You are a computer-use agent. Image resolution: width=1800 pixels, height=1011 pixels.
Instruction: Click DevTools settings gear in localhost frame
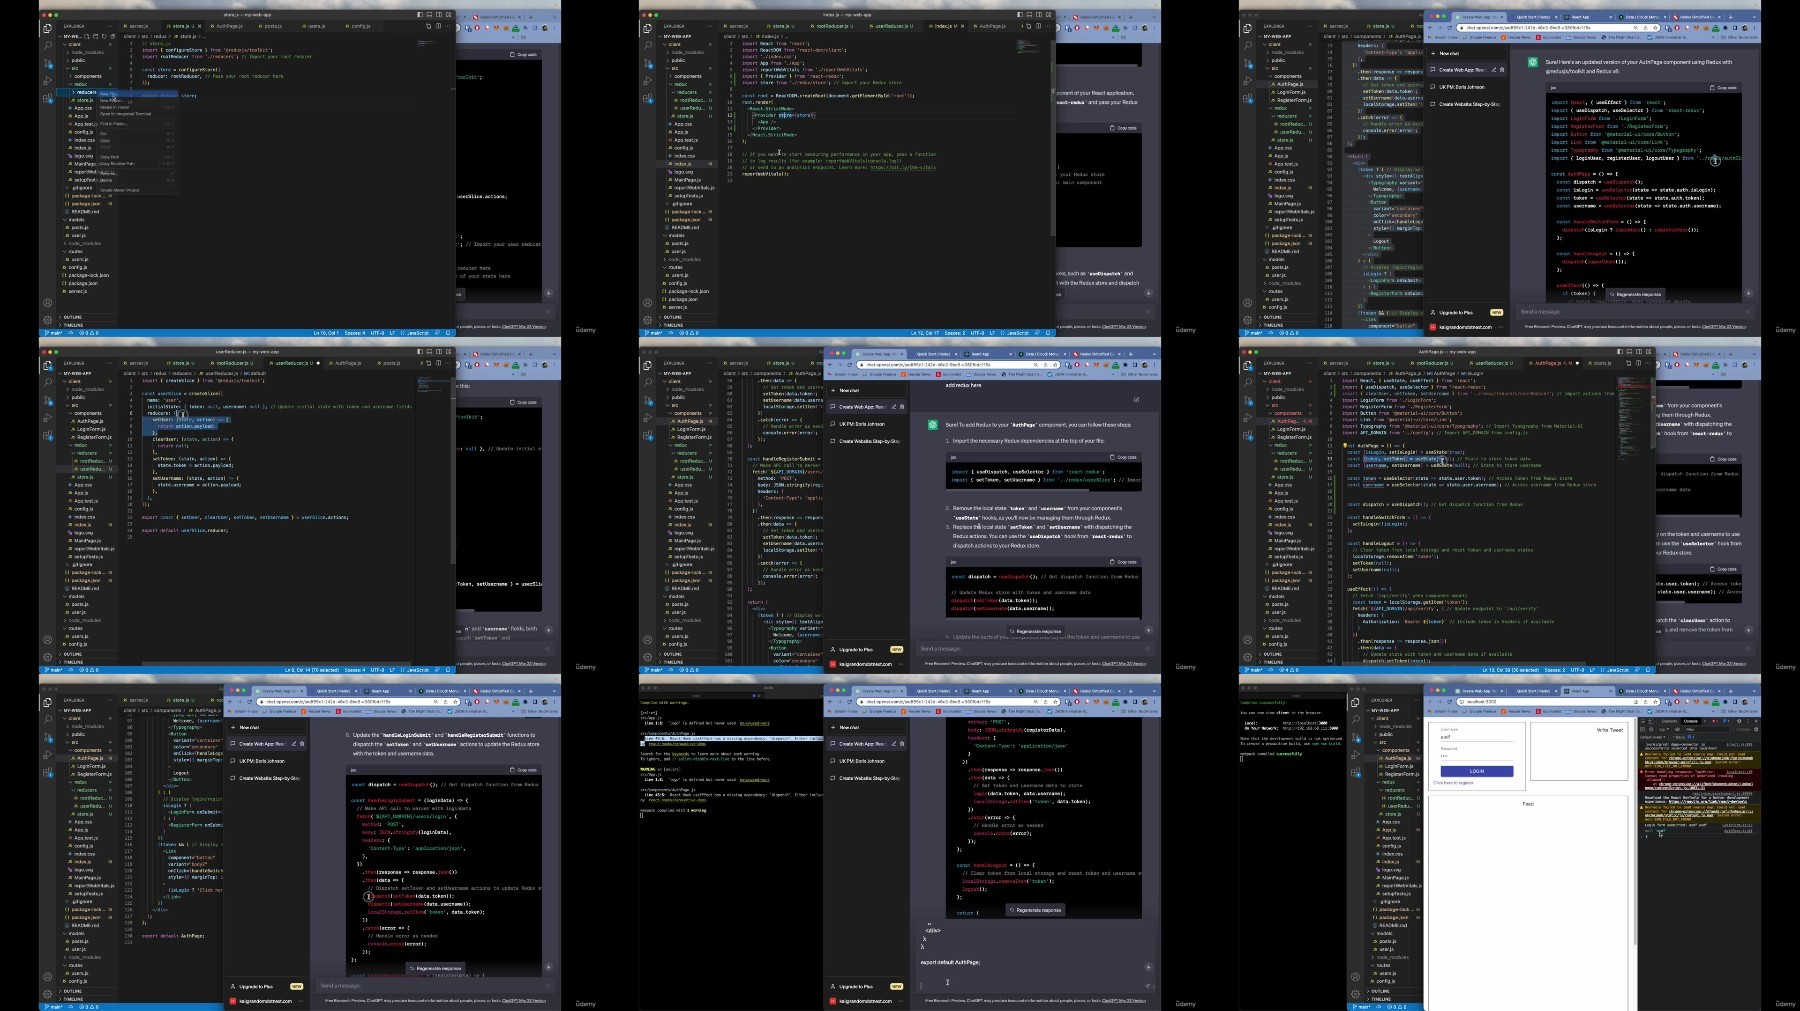1739,721
